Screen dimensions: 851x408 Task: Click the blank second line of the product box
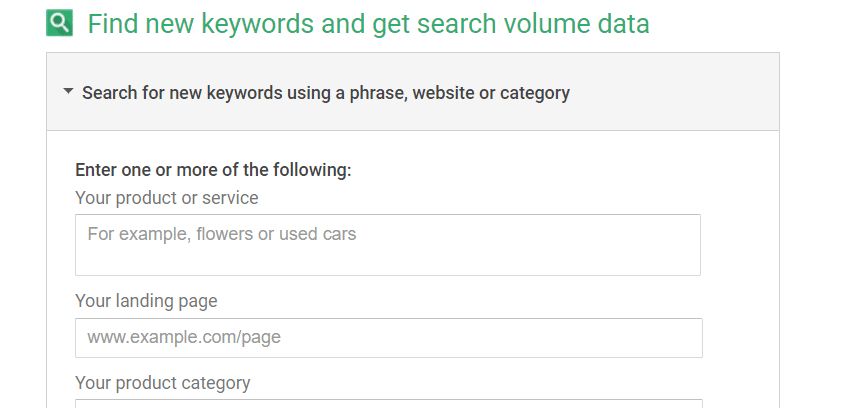388,260
